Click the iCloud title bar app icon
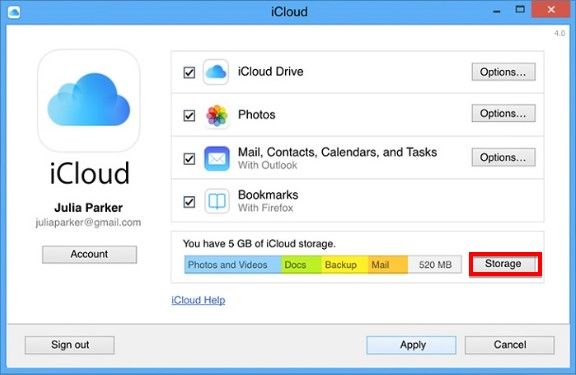This screenshot has width=576, height=375. [x=14, y=12]
